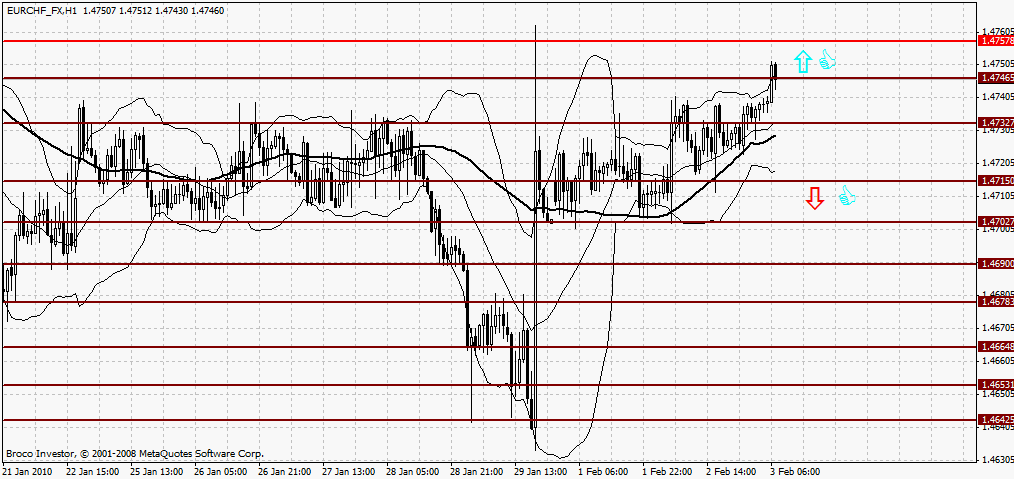This screenshot has width=1014, height=479.
Task: Click the 1.47465 price level label
Action: pos(996,78)
